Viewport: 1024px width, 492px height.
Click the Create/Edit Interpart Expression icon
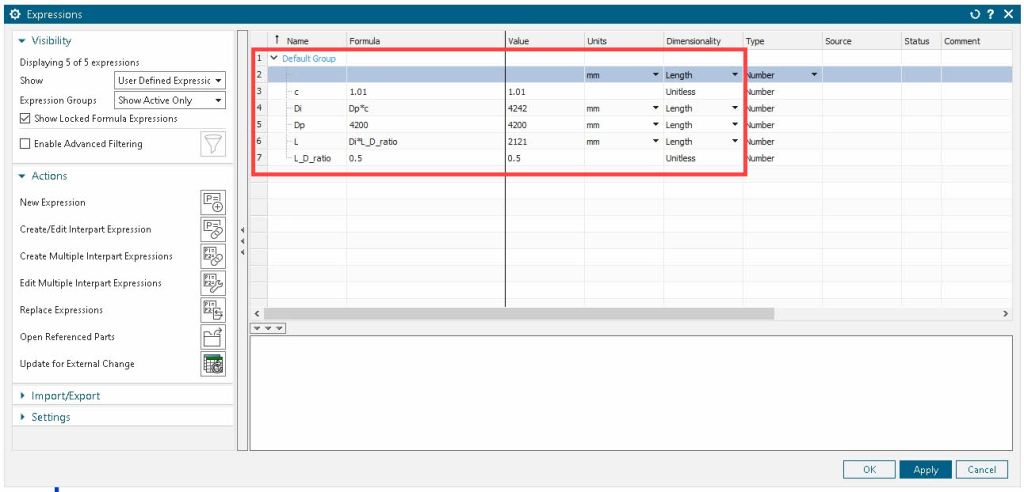pos(213,229)
